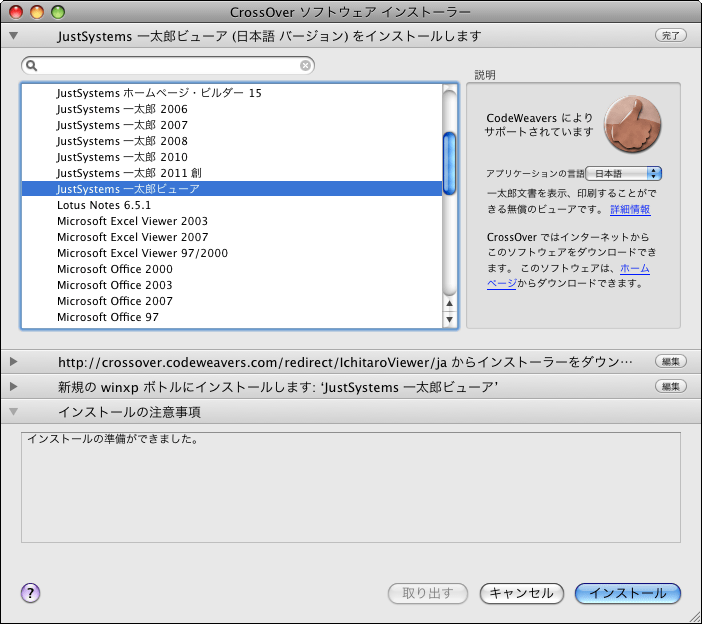
Task: Click the list scroll up arrow
Action: click(449, 303)
